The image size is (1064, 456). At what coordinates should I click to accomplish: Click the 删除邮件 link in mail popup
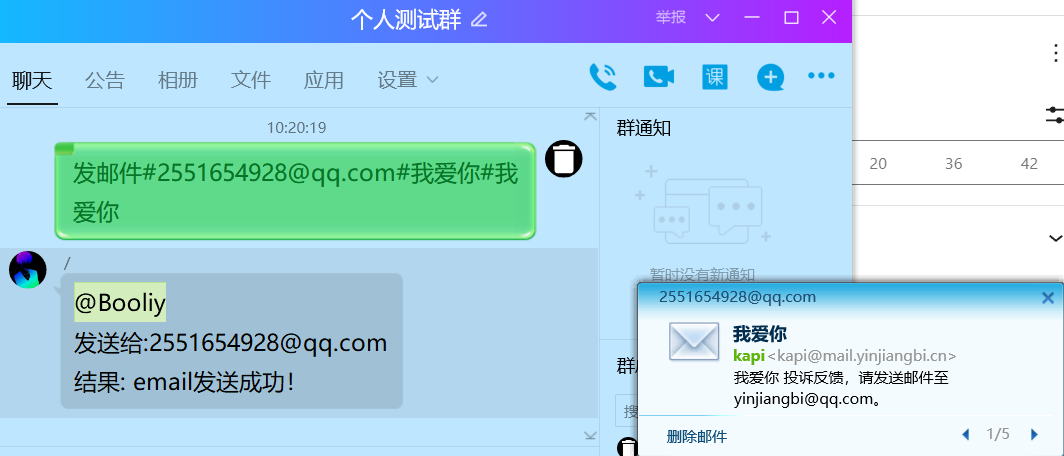pyautogui.click(x=697, y=435)
